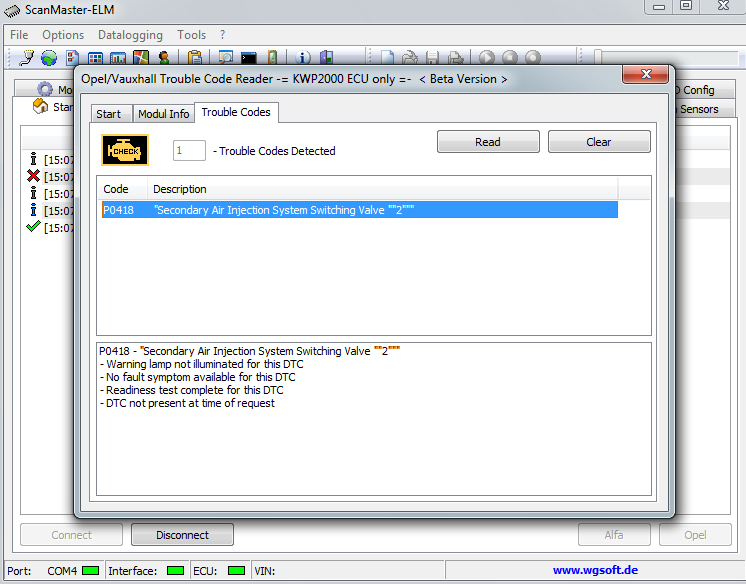Screen dimensions: 746x584
Task: Open the File menu
Action: click(19, 35)
